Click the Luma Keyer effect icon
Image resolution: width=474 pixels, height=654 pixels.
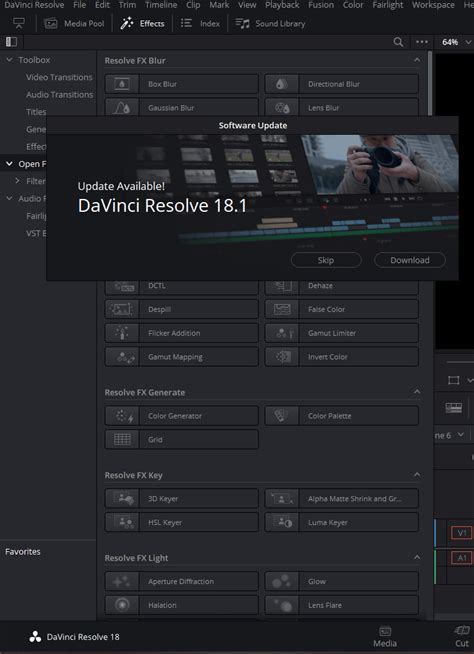pos(282,522)
